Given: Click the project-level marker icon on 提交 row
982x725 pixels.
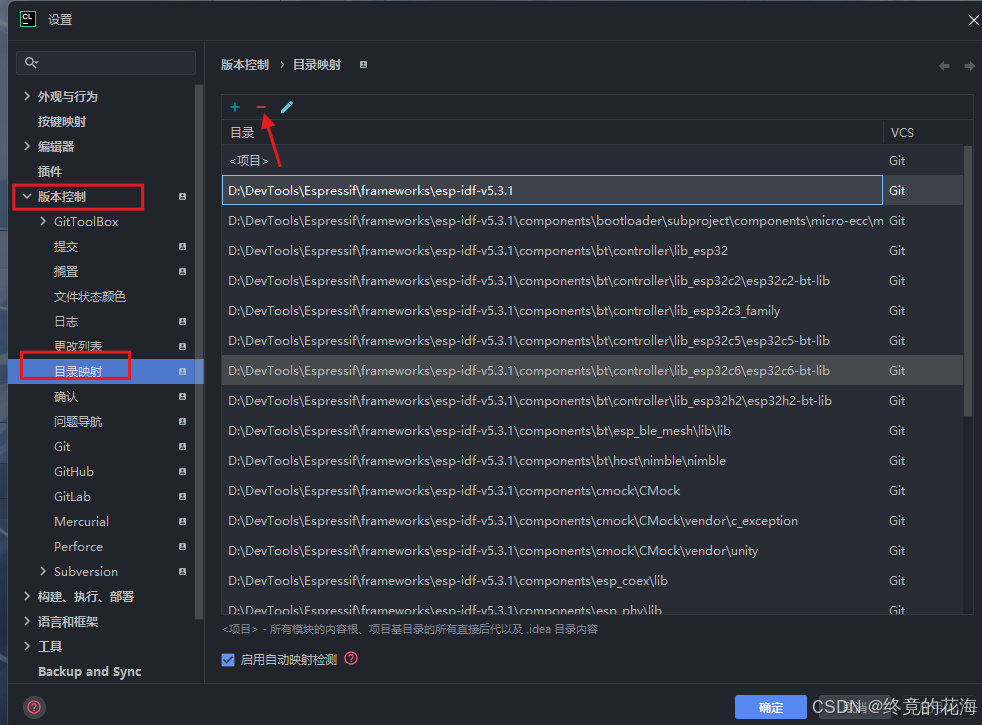Looking at the screenshot, I should coord(182,247).
